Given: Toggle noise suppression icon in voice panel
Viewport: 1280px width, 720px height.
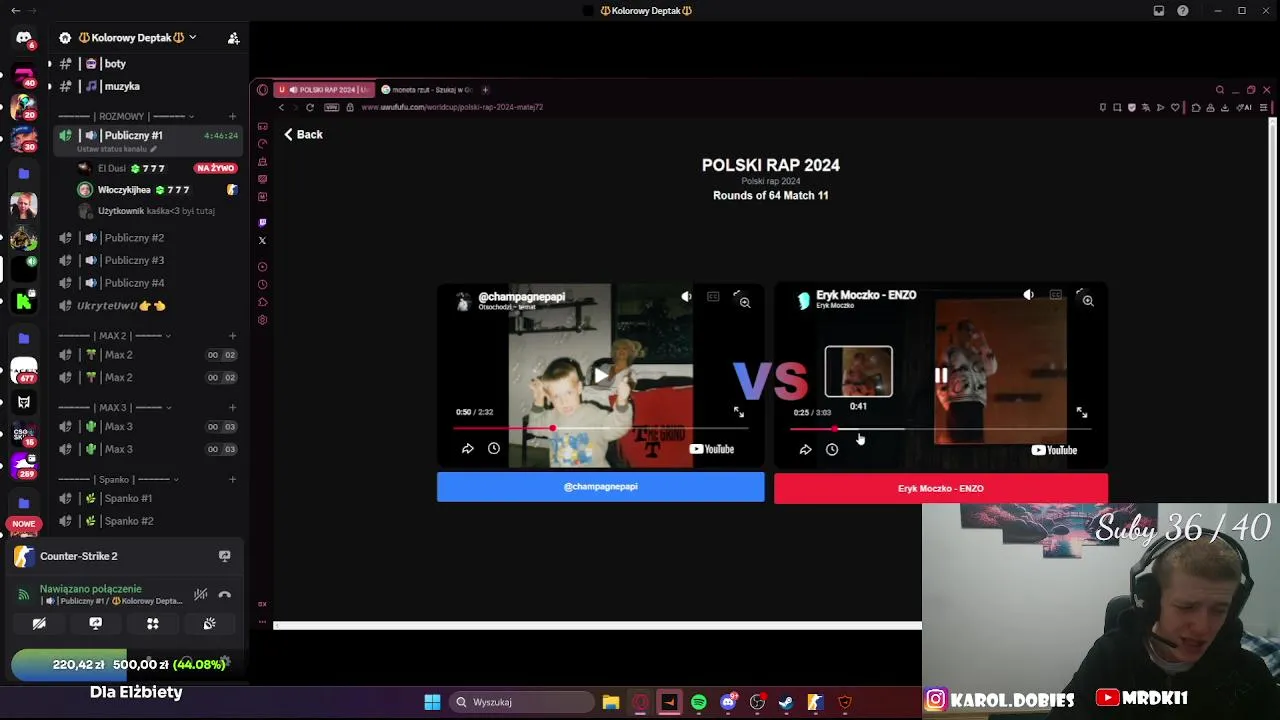Looking at the screenshot, I should pyautogui.click(x=201, y=595).
